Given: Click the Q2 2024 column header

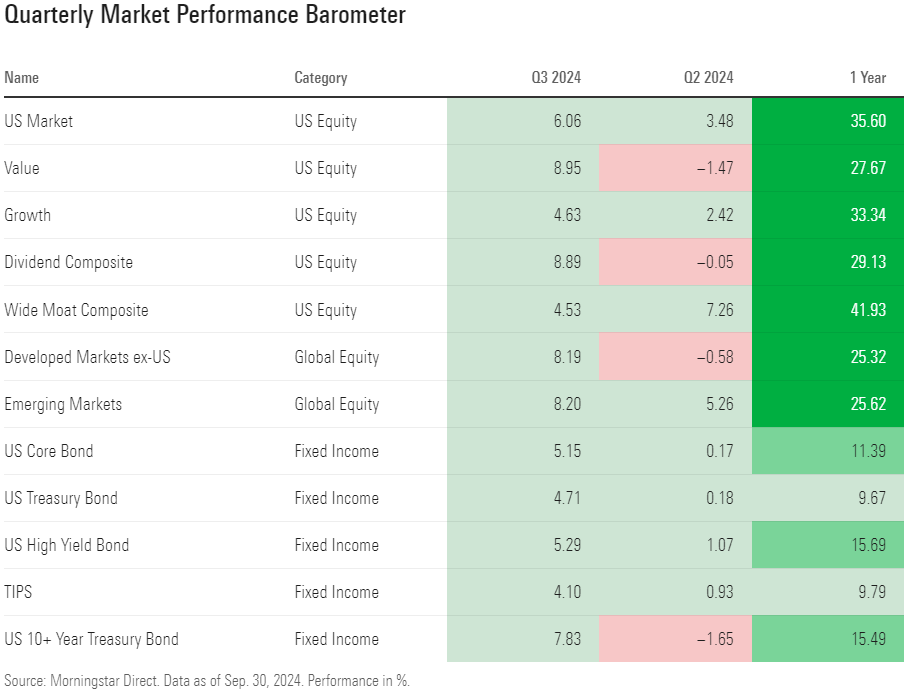Looking at the screenshot, I should tap(709, 77).
